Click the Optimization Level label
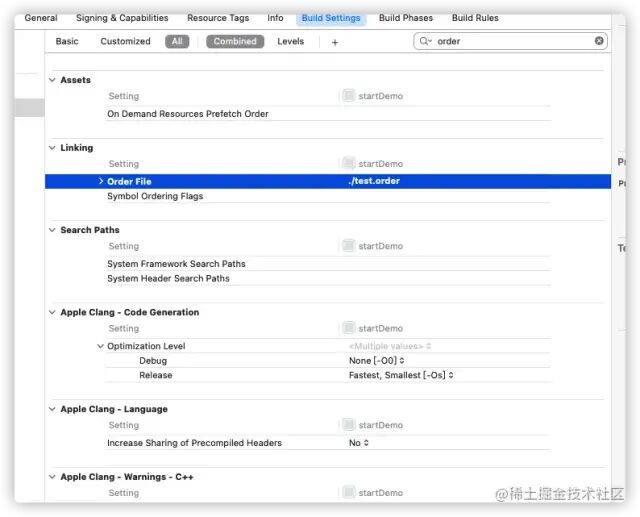Viewport: 640px width, 517px height. click(x=146, y=346)
